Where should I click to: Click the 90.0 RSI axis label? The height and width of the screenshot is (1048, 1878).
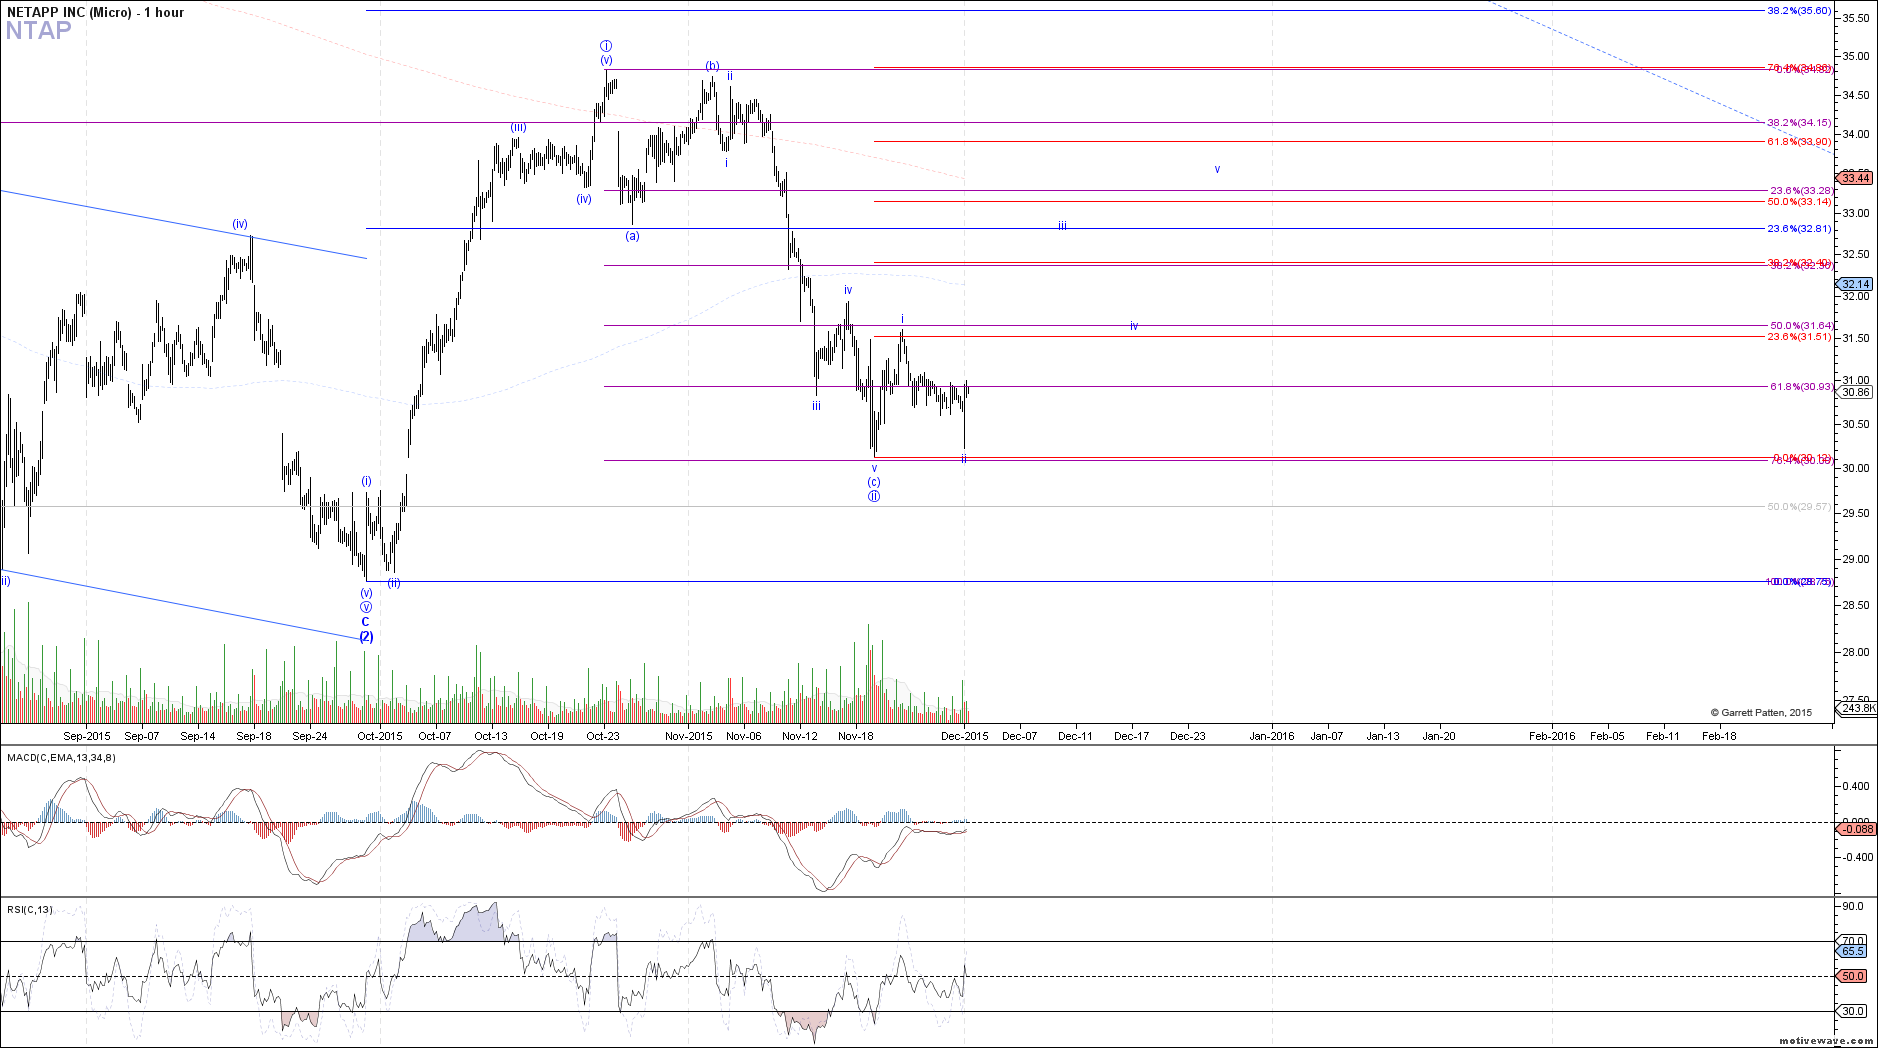tap(1853, 906)
